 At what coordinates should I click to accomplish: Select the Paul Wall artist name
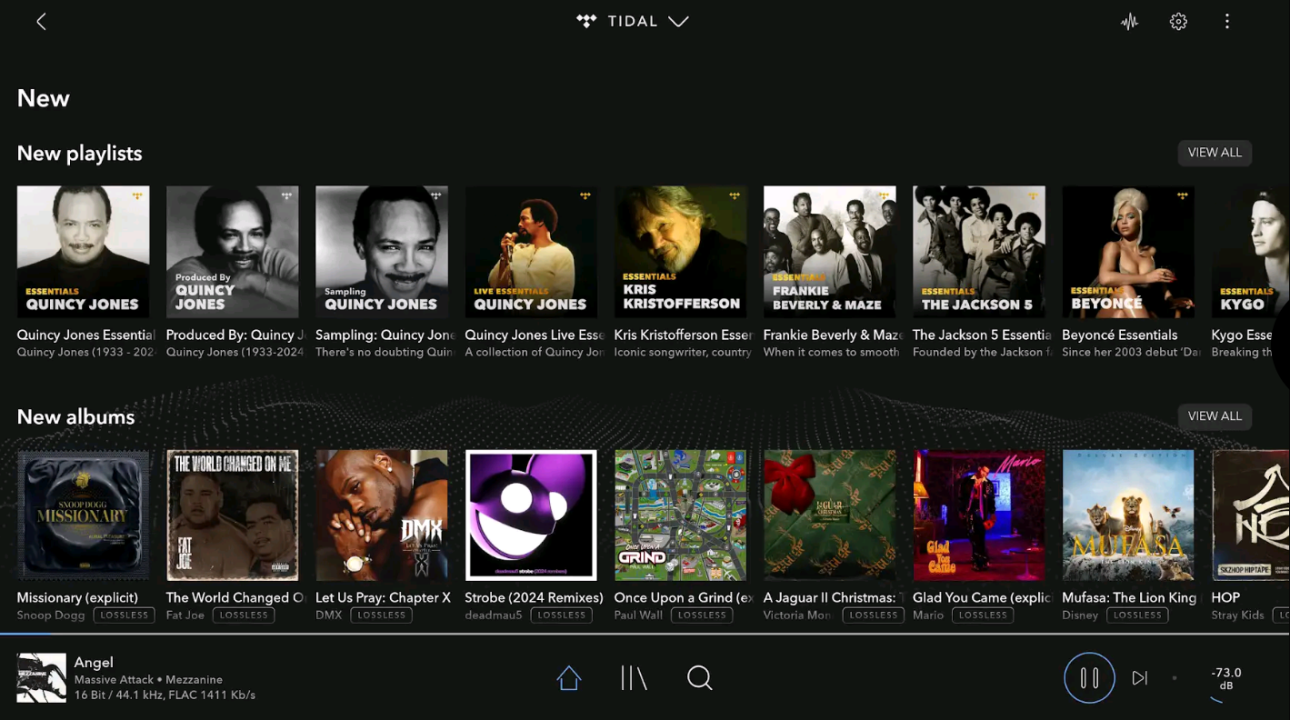(638, 616)
